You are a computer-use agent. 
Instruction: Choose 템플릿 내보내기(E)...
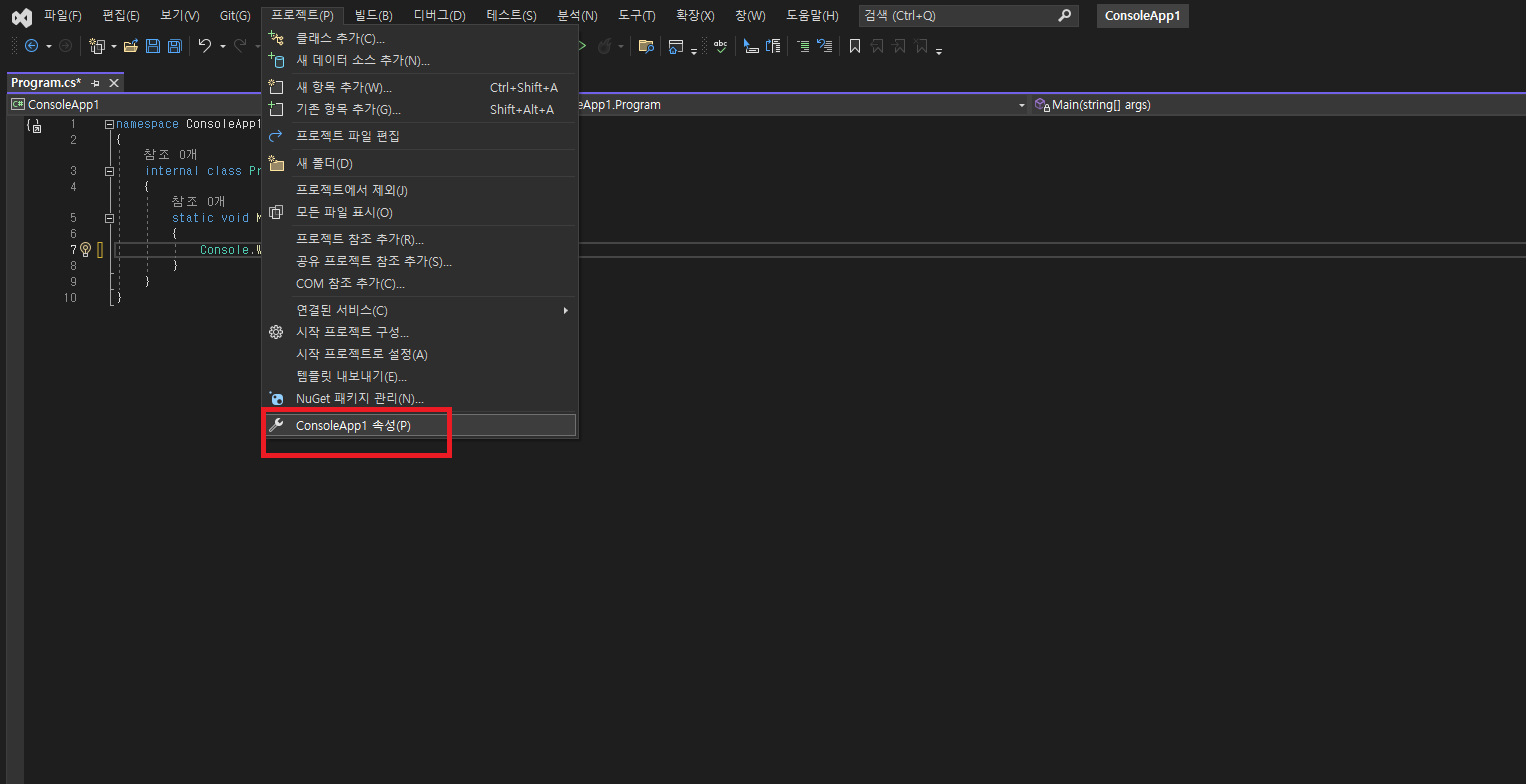point(420,376)
